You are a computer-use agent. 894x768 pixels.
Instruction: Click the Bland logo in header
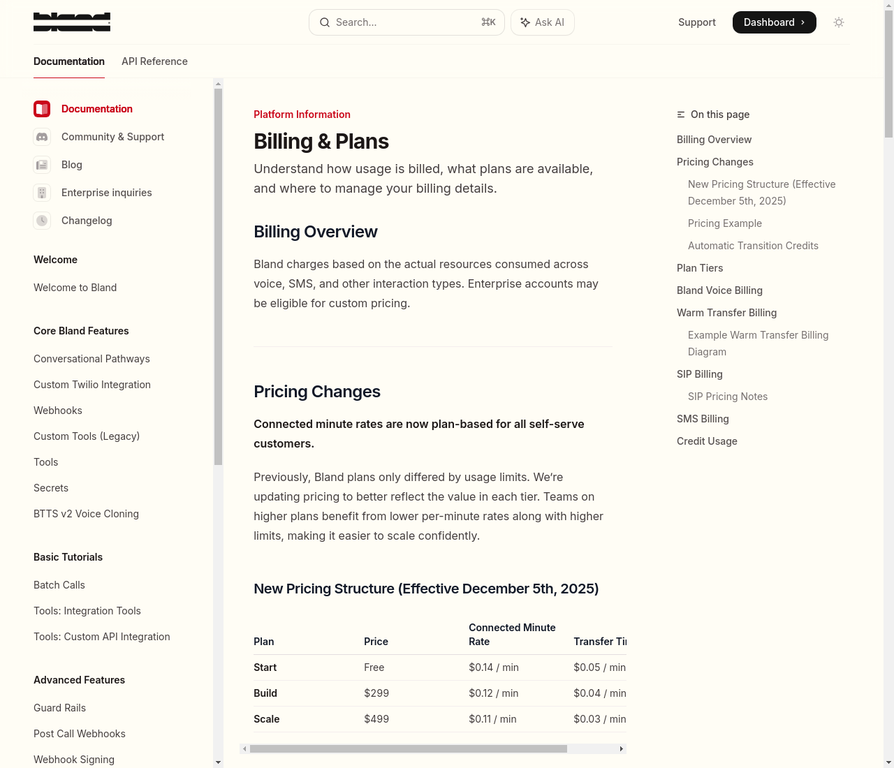click(72, 22)
